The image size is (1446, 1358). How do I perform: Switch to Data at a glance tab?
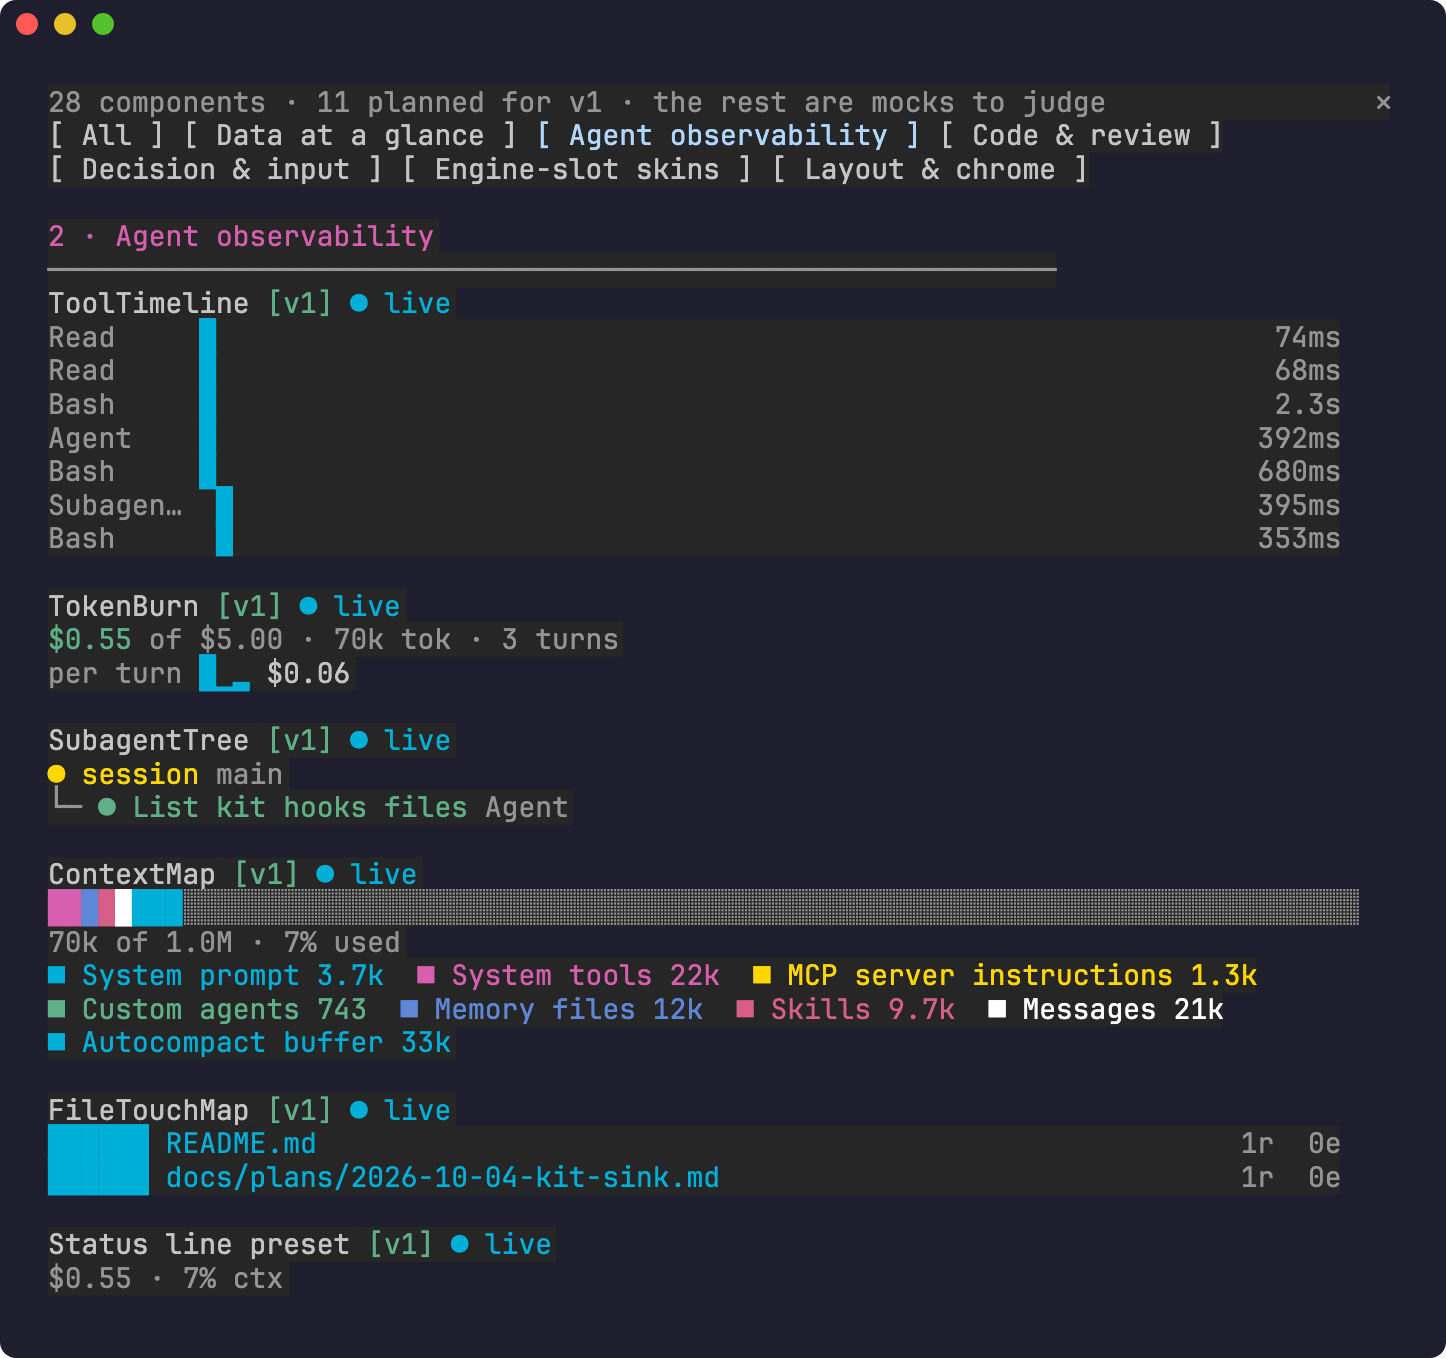coord(350,136)
